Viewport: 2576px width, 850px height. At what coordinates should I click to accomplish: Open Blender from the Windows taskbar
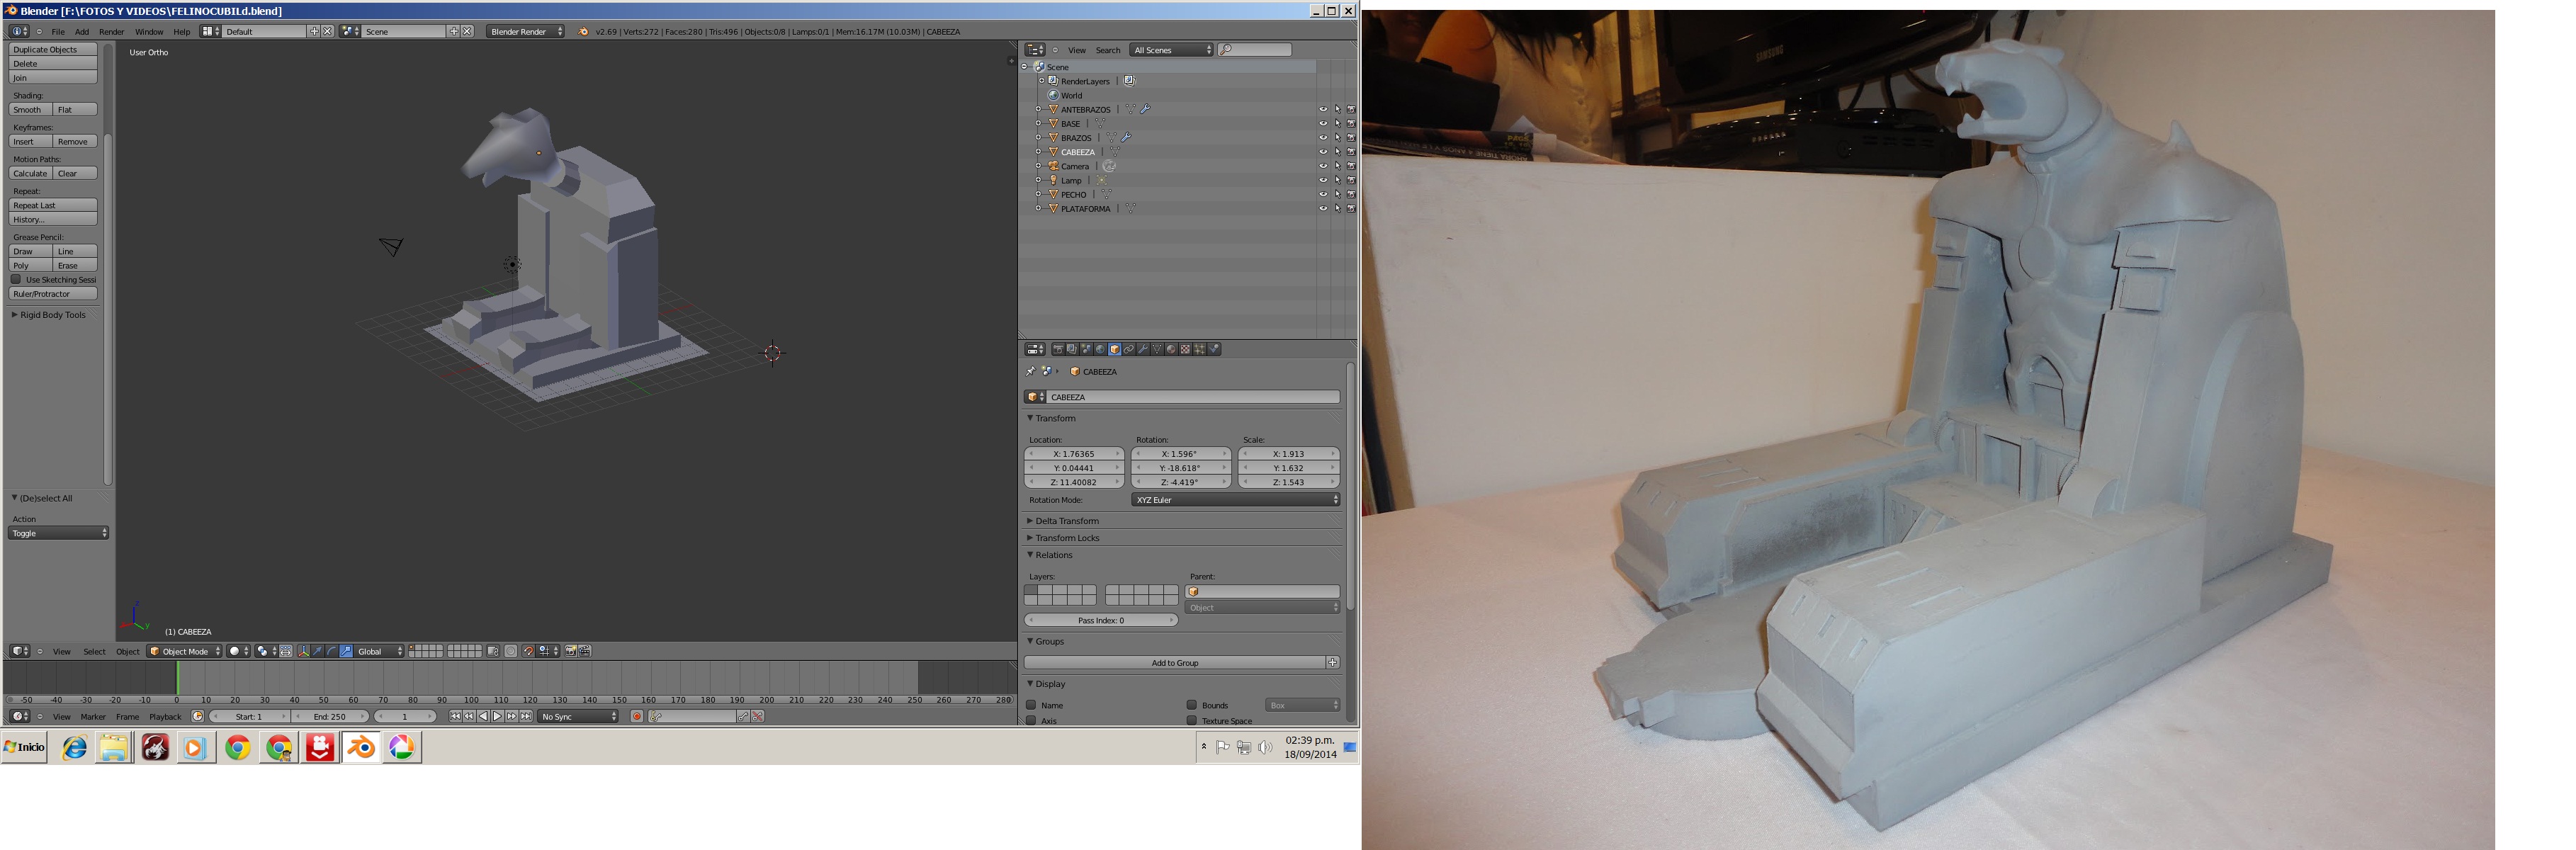[361, 747]
